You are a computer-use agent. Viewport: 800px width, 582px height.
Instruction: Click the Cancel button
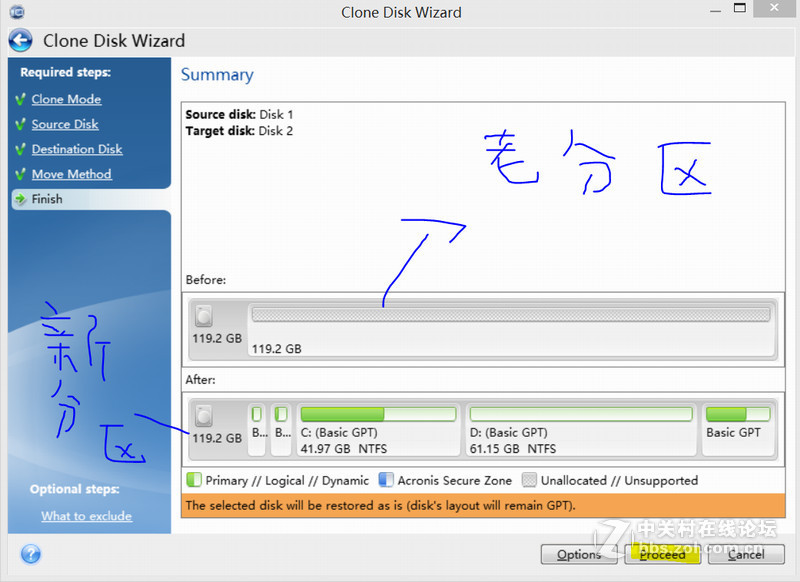pyautogui.click(x=746, y=555)
